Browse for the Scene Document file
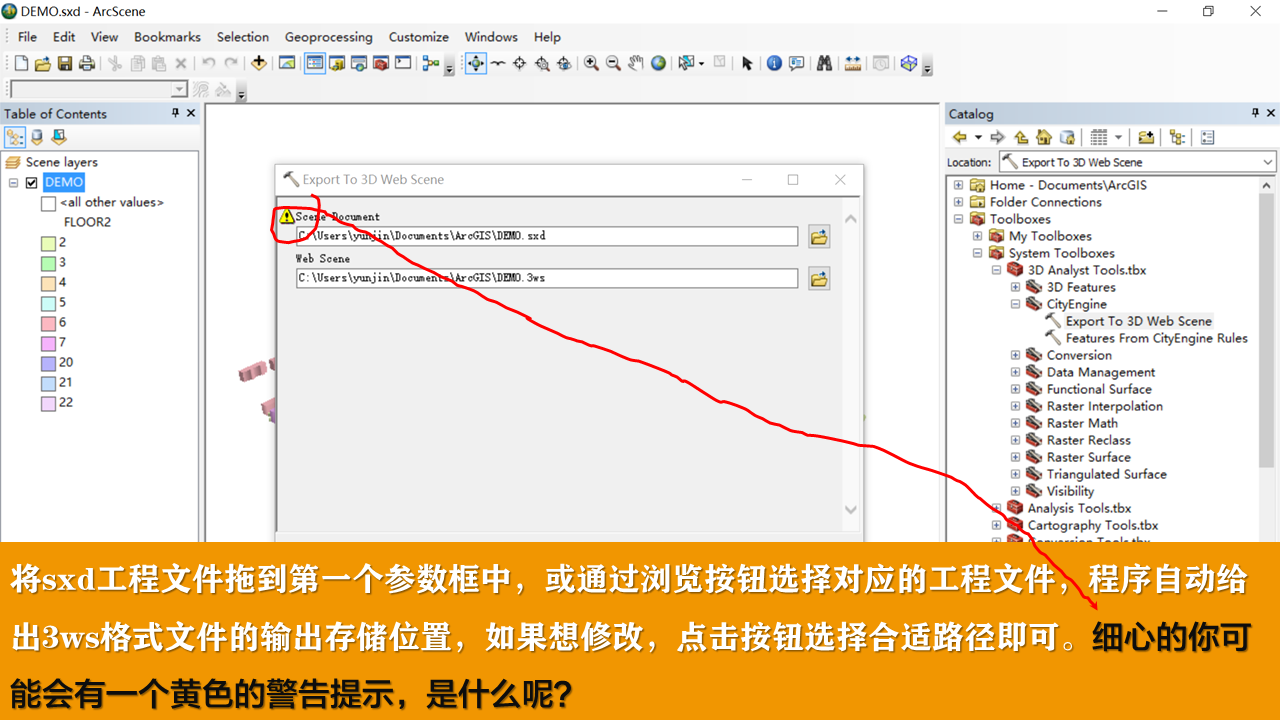Image resolution: width=1280 pixels, height=720 pixels. click(x=819, y=237)
